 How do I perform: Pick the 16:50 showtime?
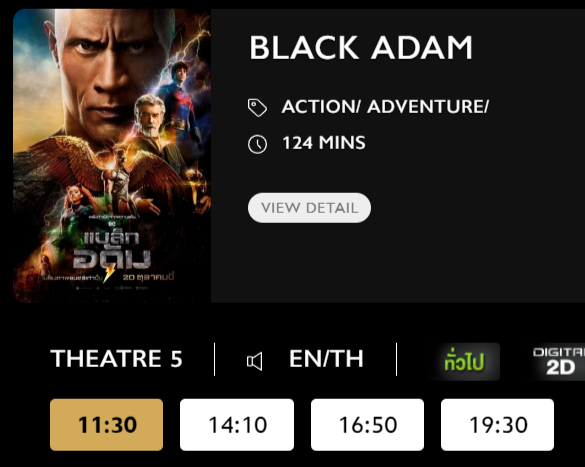367,424
